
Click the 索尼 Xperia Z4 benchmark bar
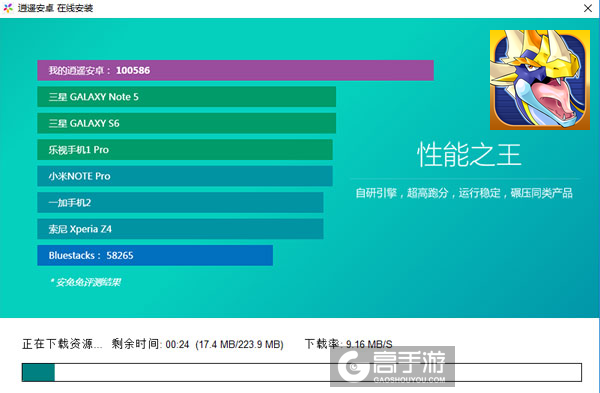pos(180,229)
